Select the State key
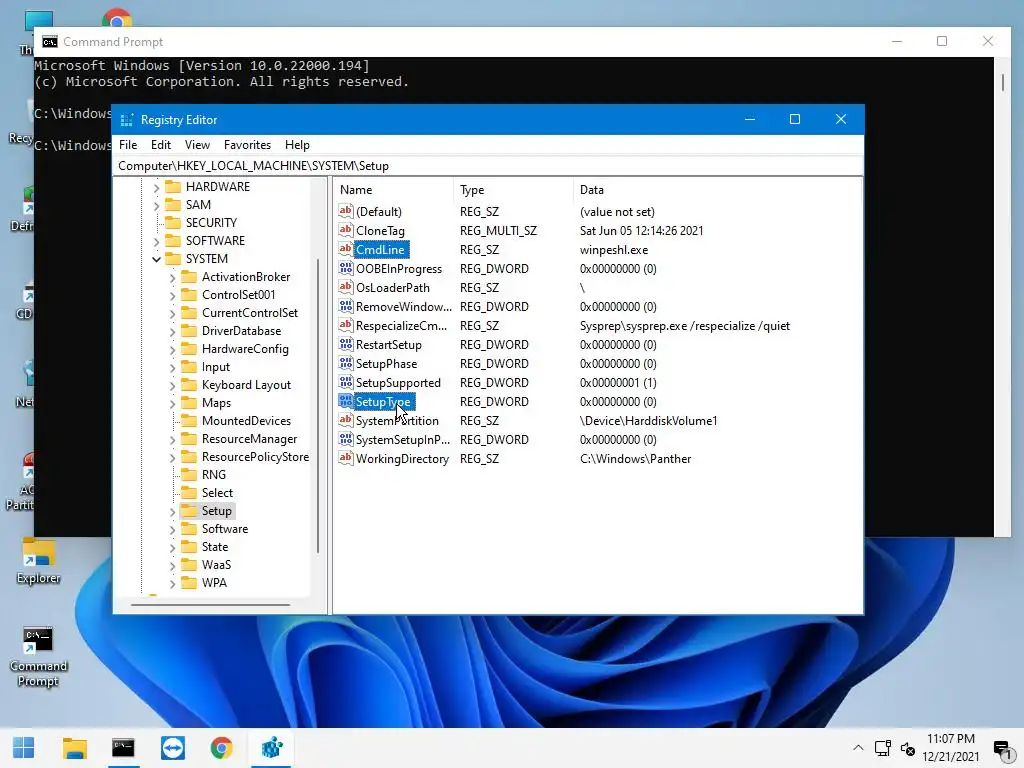 click(215, 547)
